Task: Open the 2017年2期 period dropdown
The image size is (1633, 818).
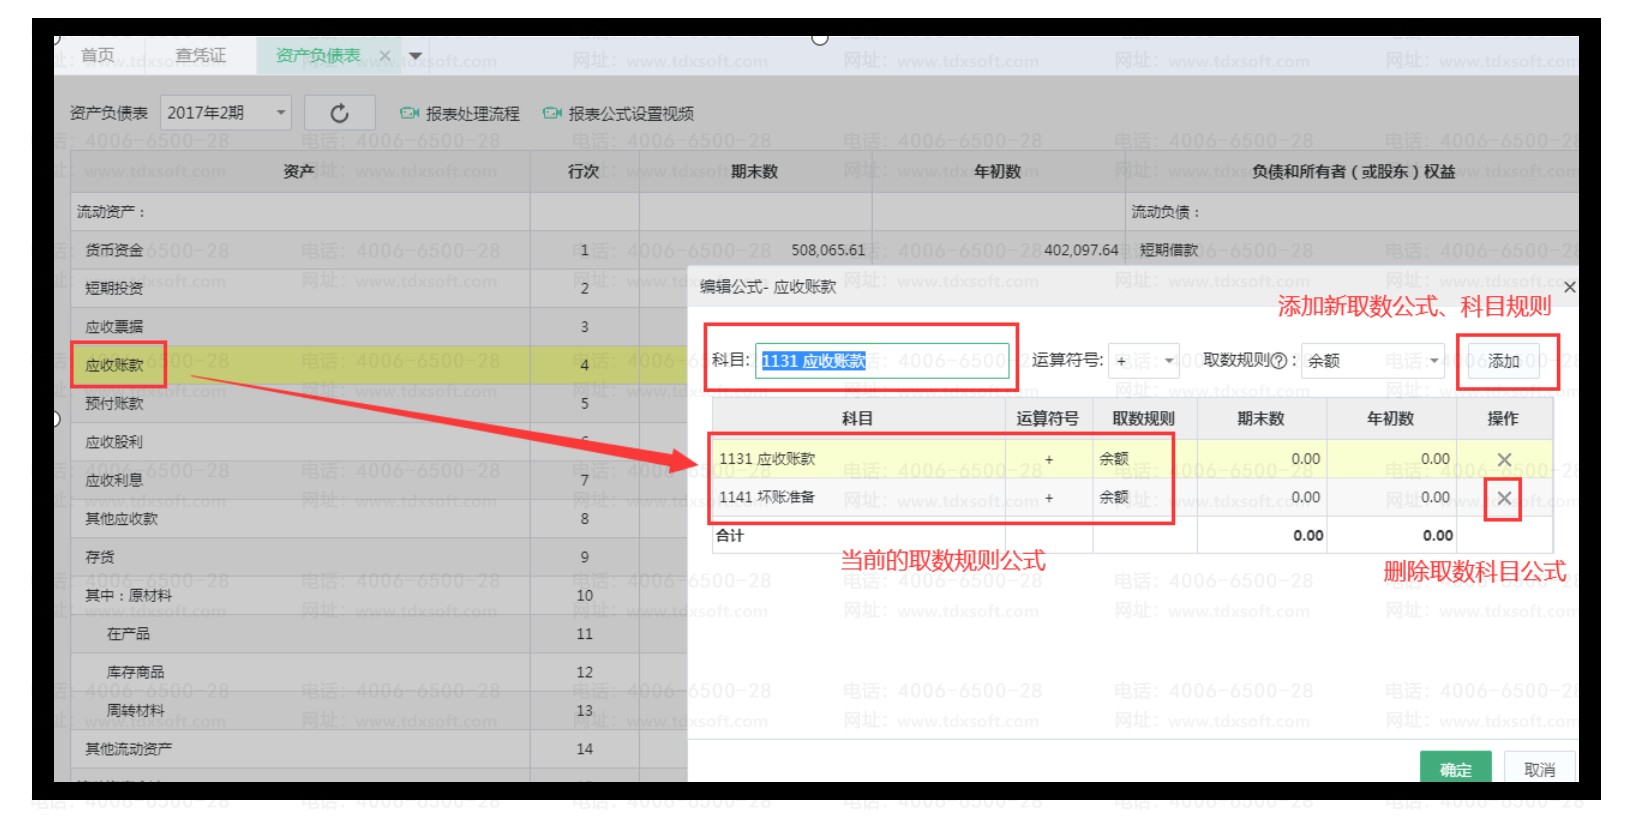Action: pyautogui.click(x=281, y=113)
